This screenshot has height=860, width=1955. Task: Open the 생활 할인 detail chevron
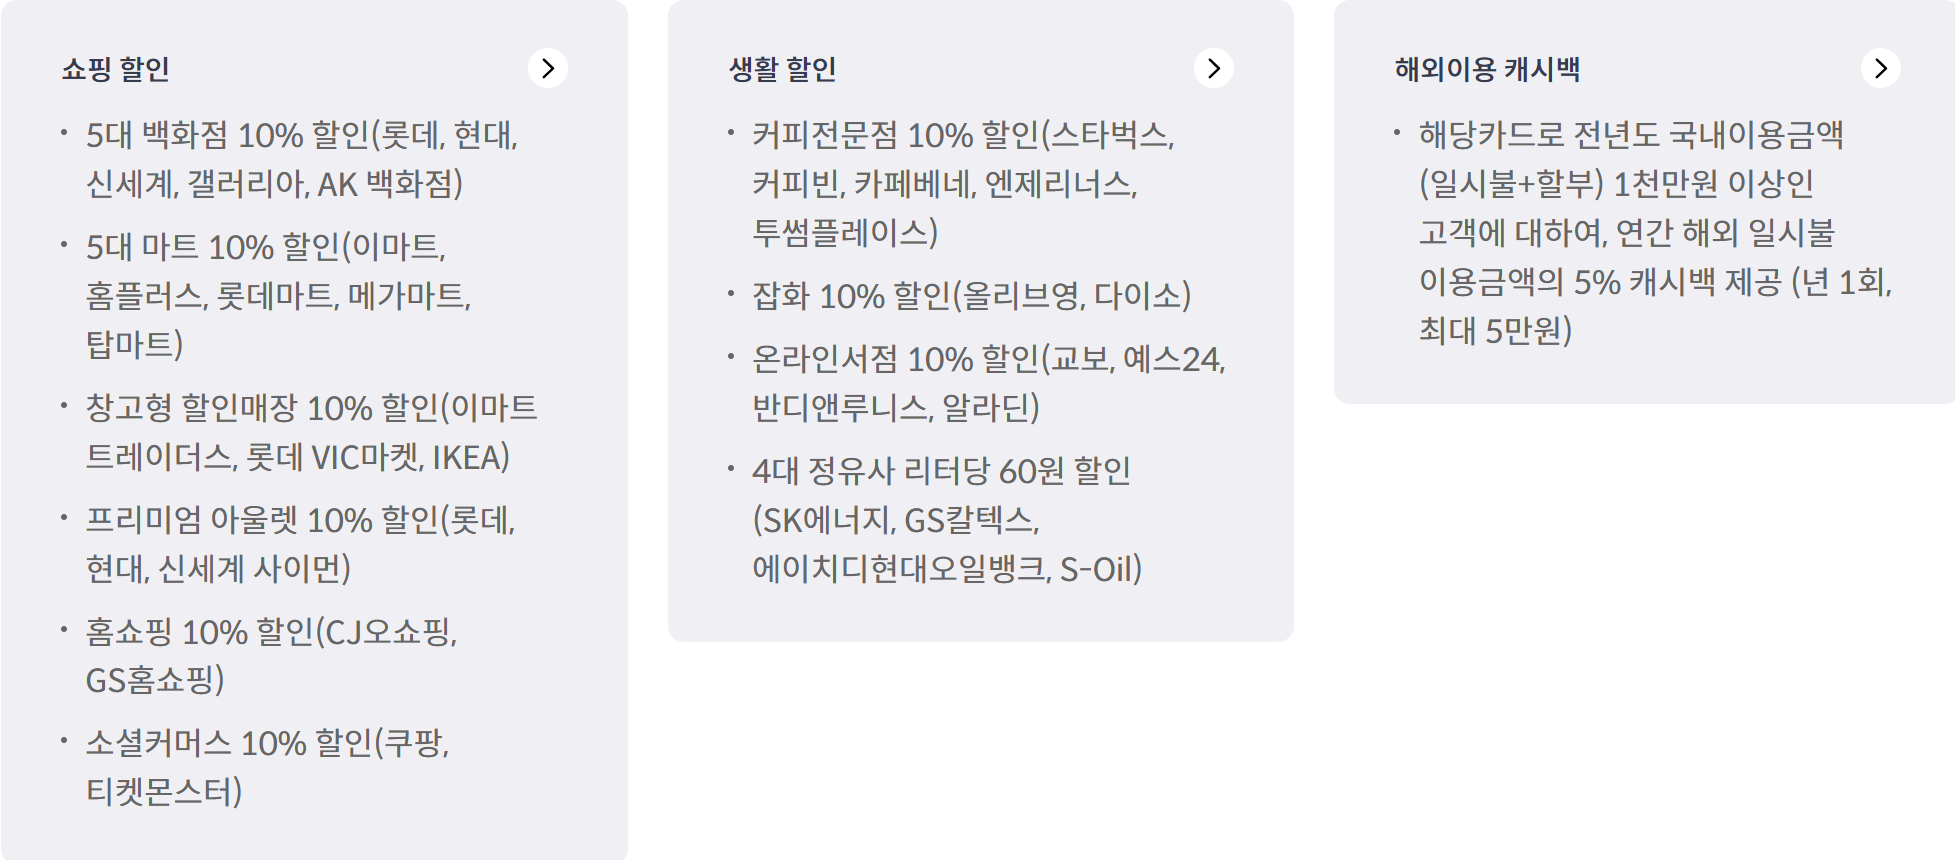tap(1216, 69)
